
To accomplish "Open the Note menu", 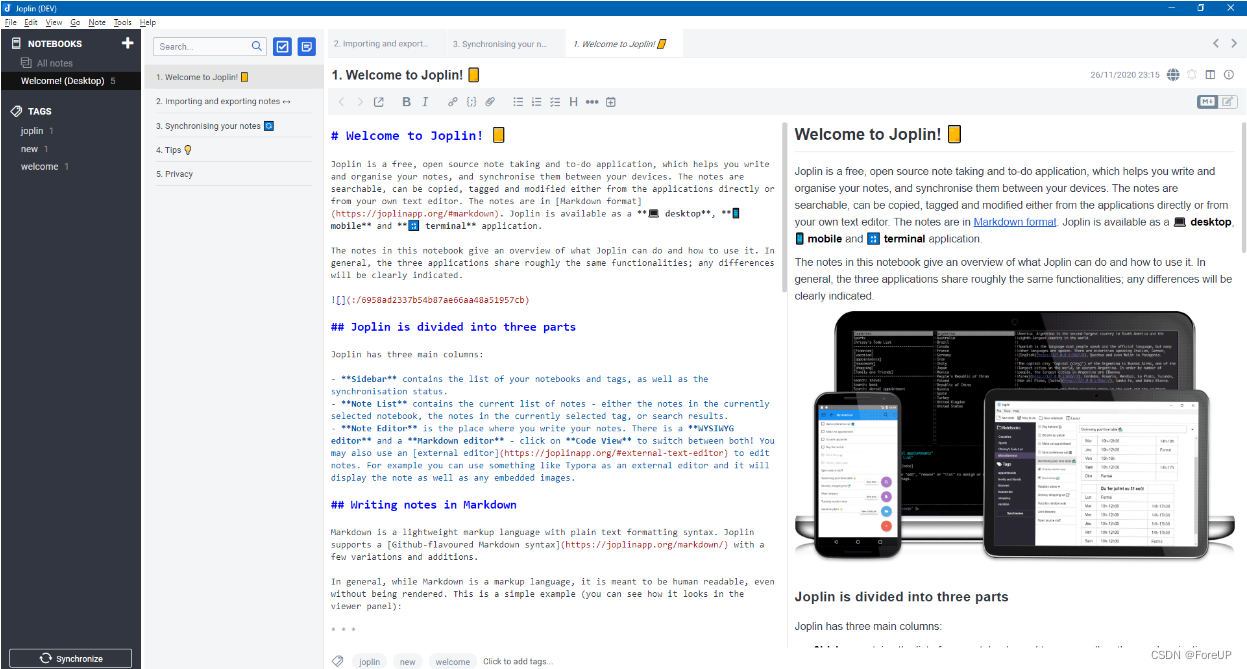I will pos(97,22).
